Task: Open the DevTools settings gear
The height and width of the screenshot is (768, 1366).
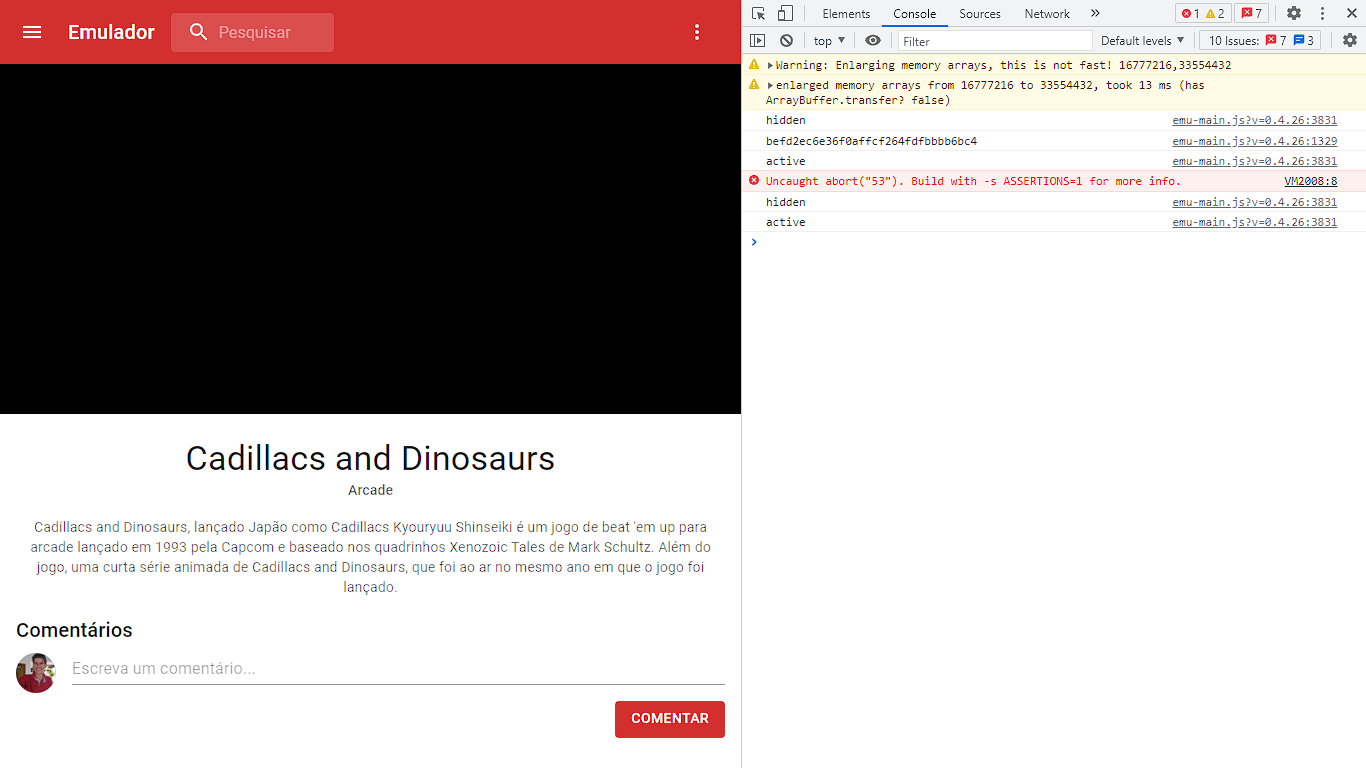Action: [1294, 13]
